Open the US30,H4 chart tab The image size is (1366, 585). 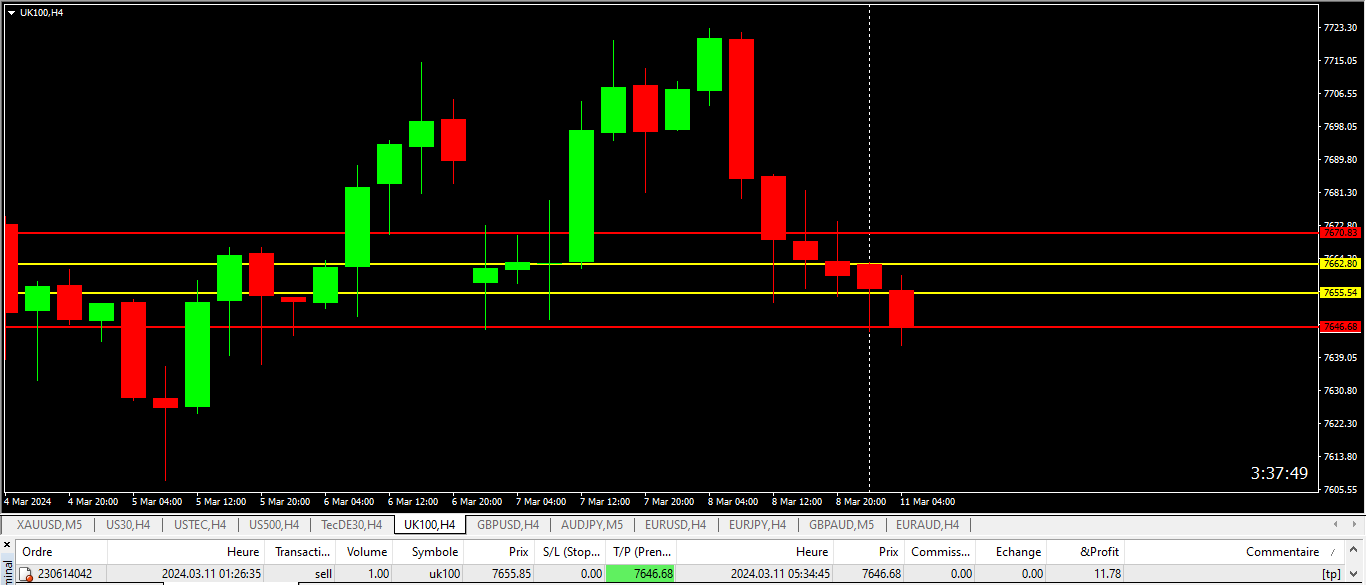click(x=128, y=524)
